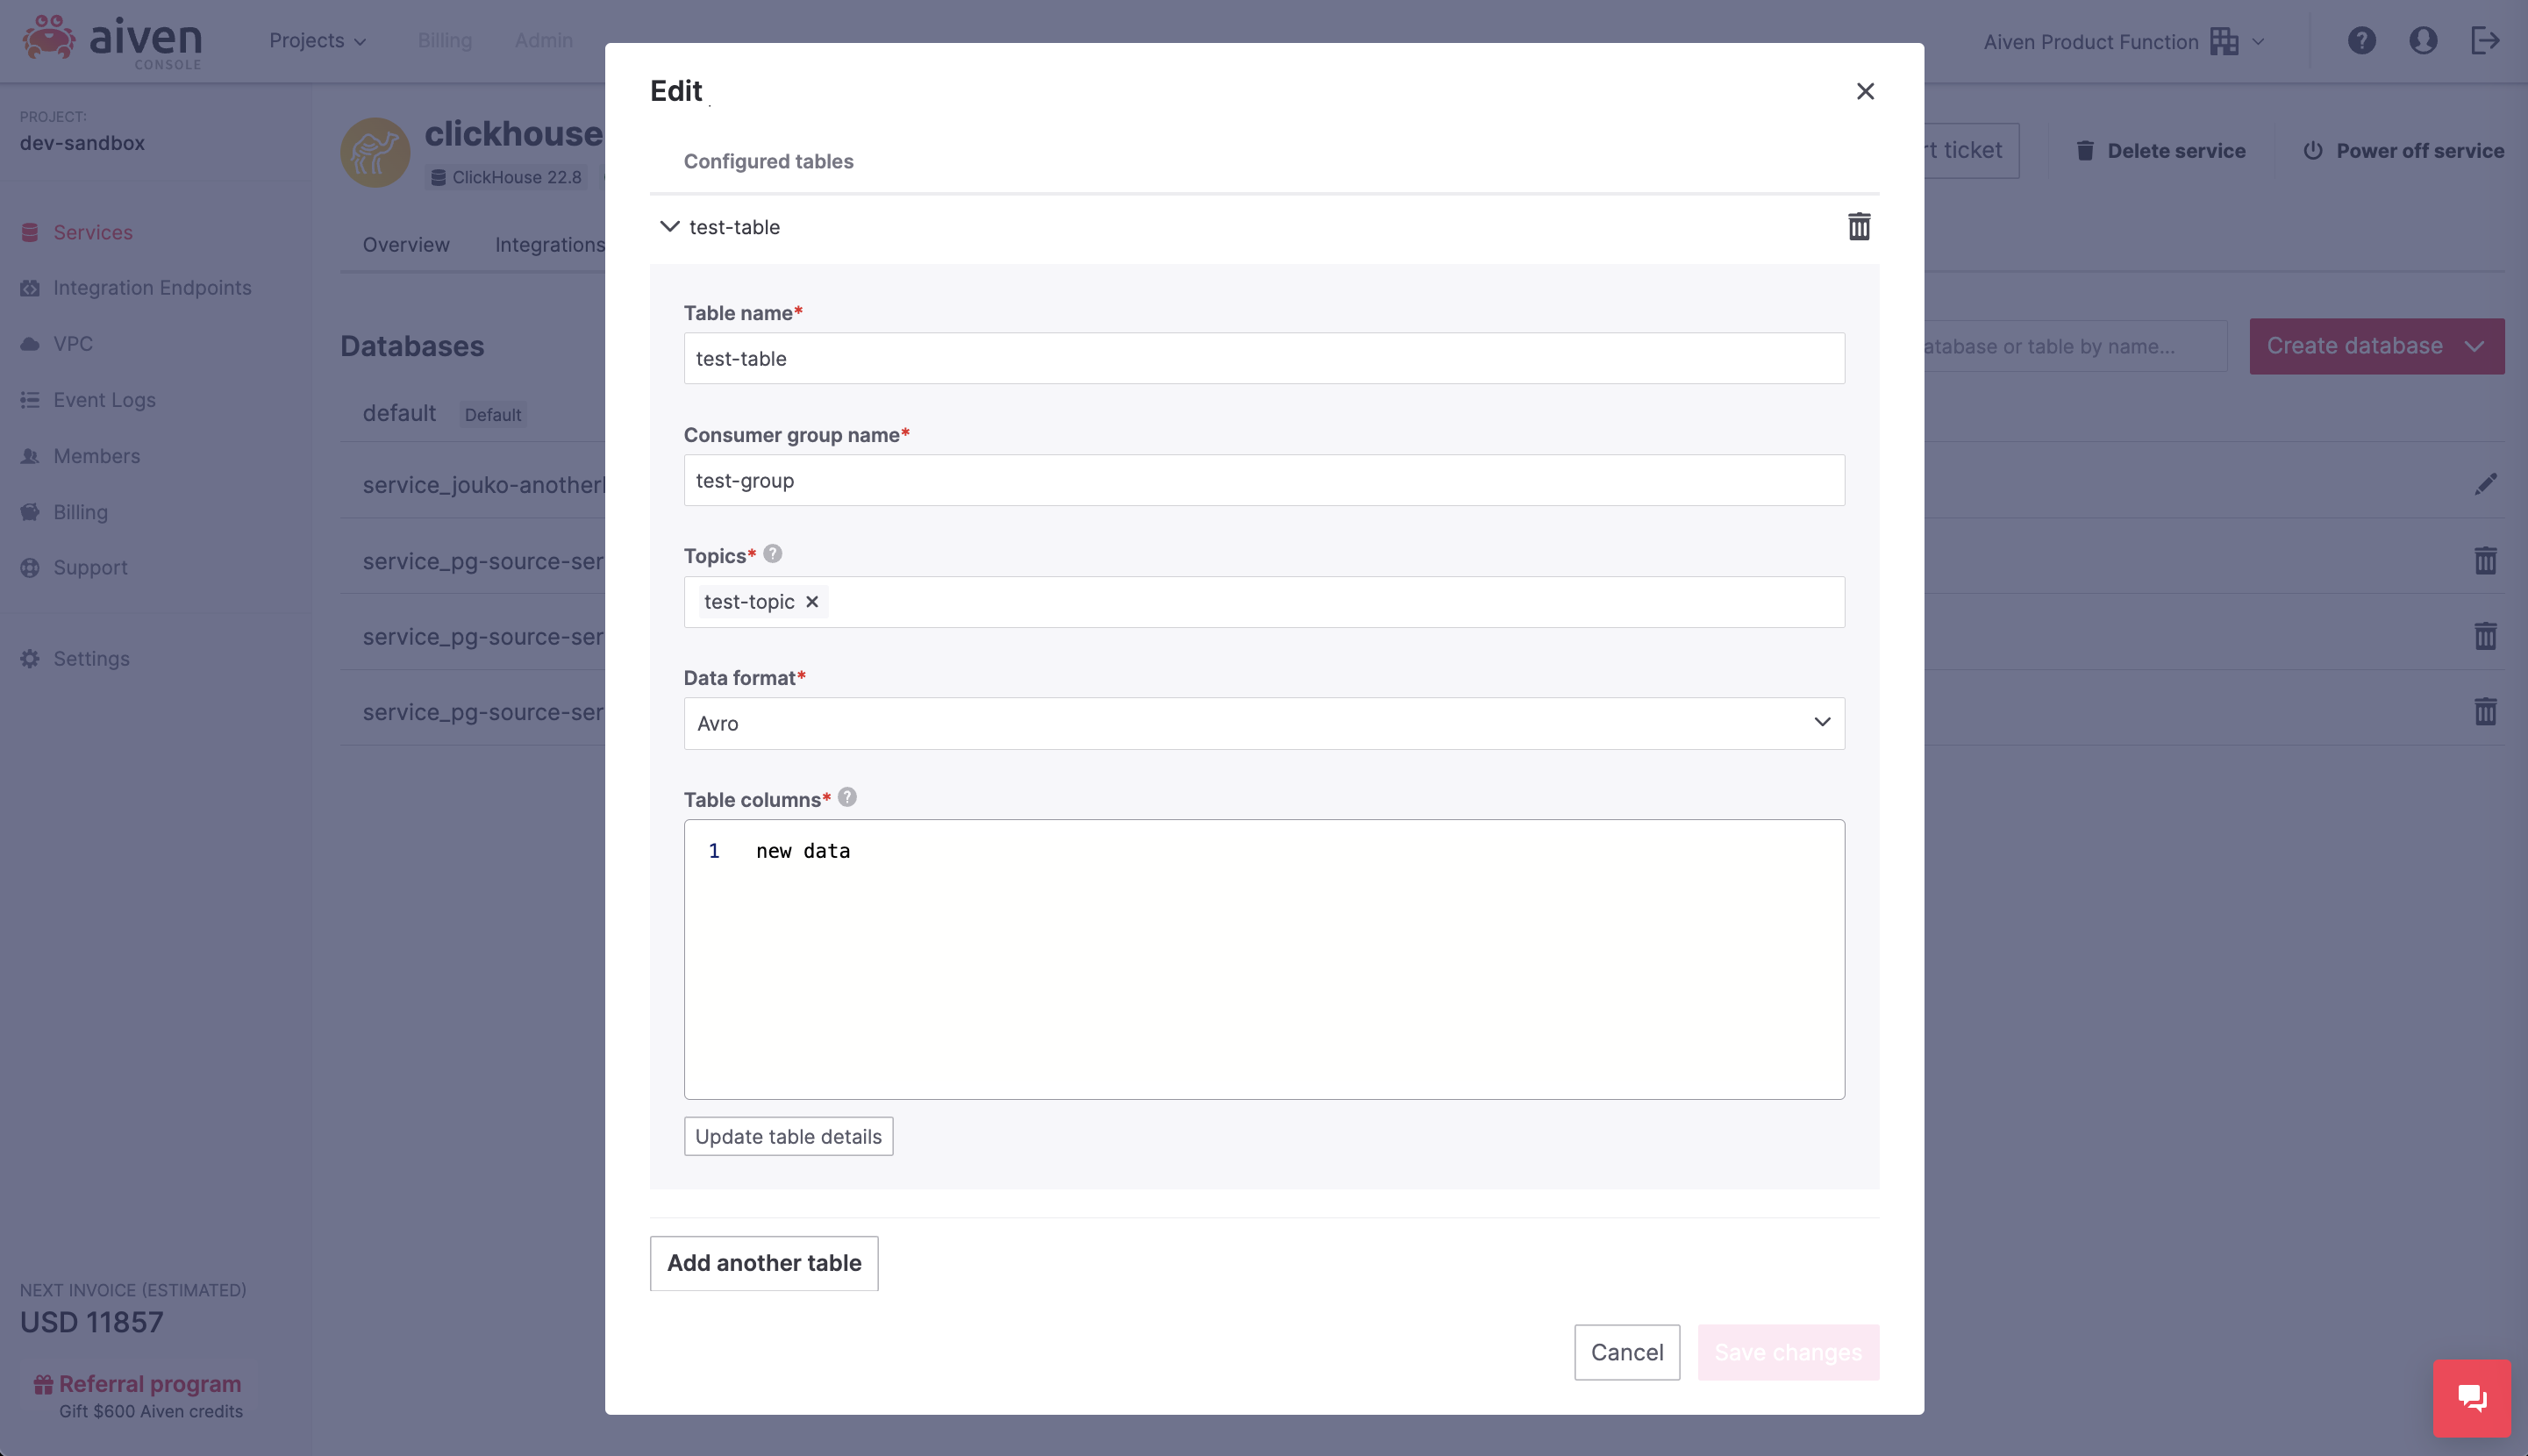Click Update table details button
2528x1456 pixels.
pos(788,1137)
